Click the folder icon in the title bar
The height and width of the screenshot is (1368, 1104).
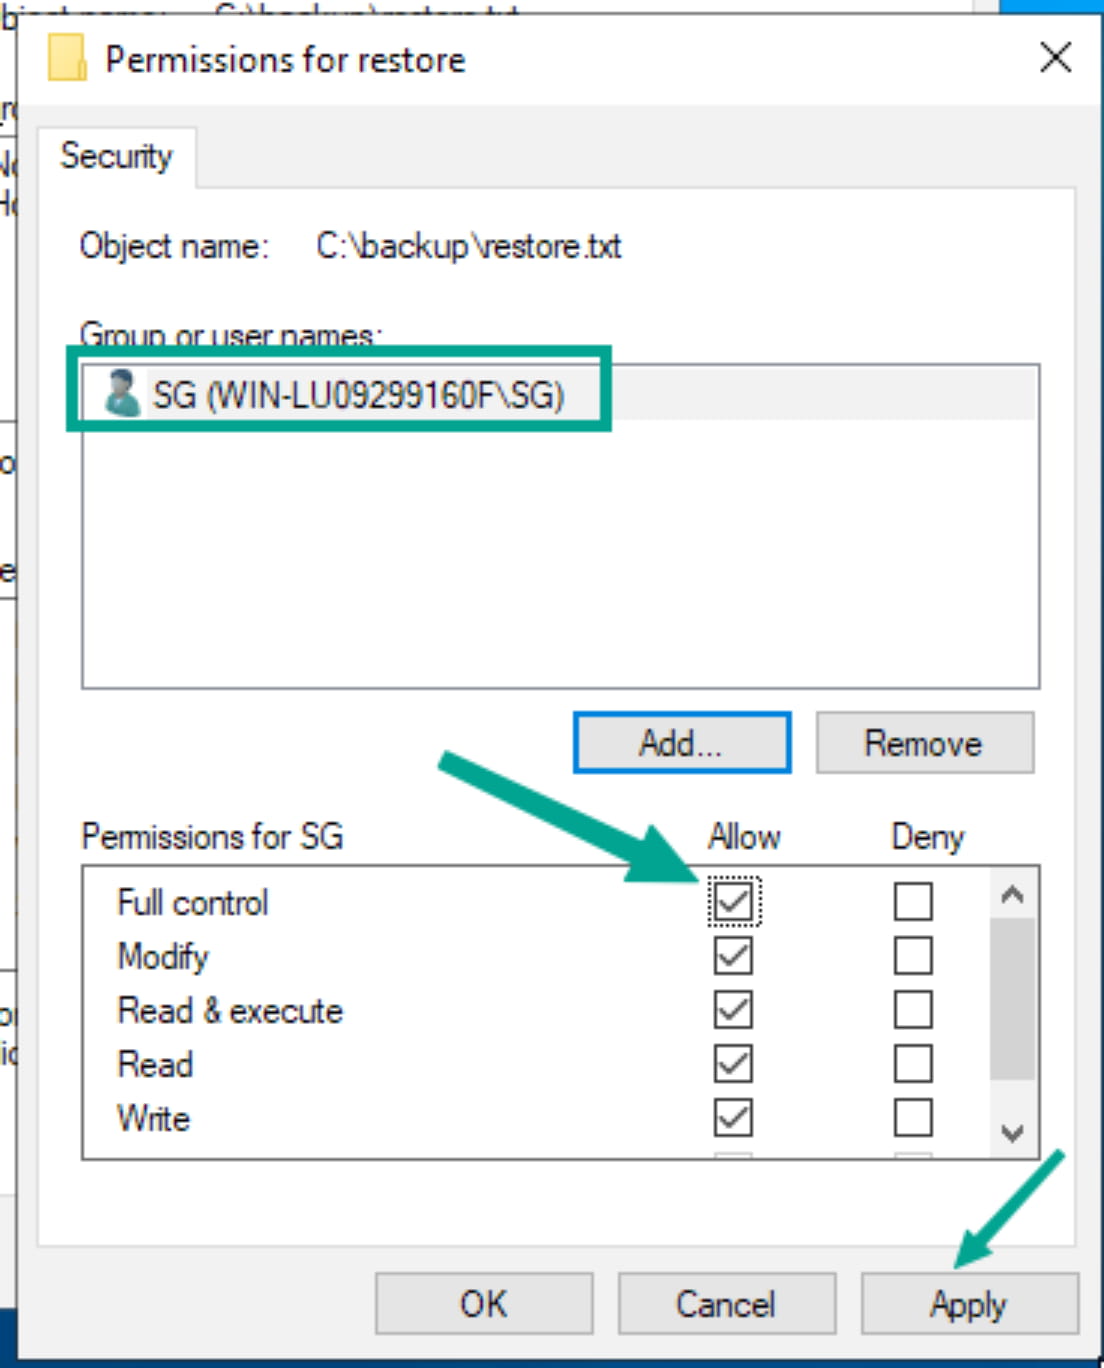pos(67,58)
